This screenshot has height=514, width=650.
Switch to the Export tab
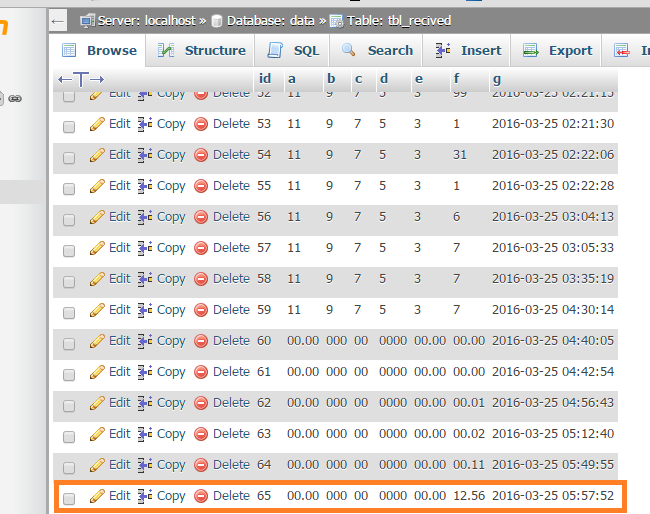(556, 51)
